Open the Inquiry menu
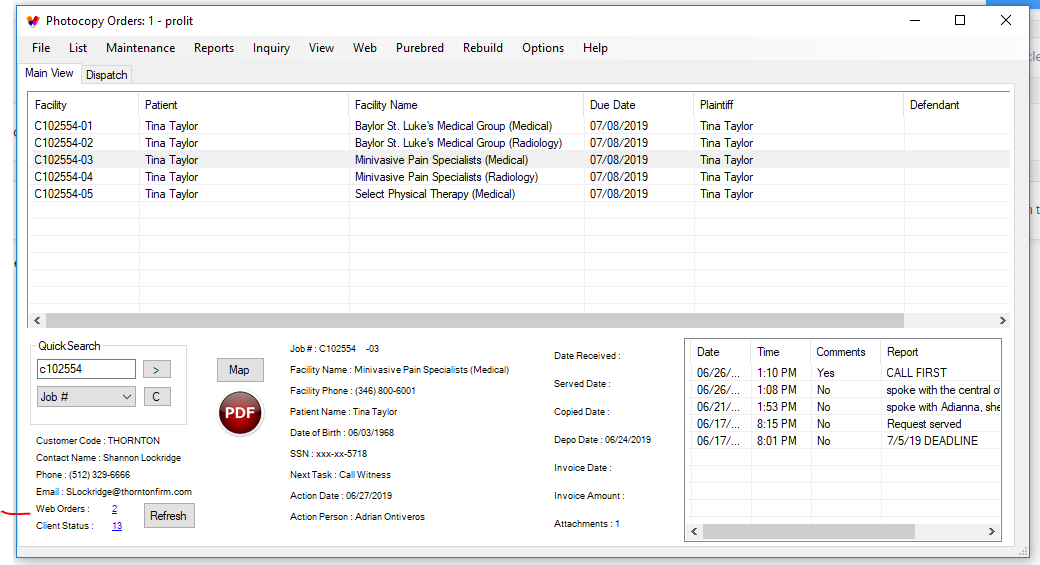Screen dimensions: 1040x565 (271, 48)
